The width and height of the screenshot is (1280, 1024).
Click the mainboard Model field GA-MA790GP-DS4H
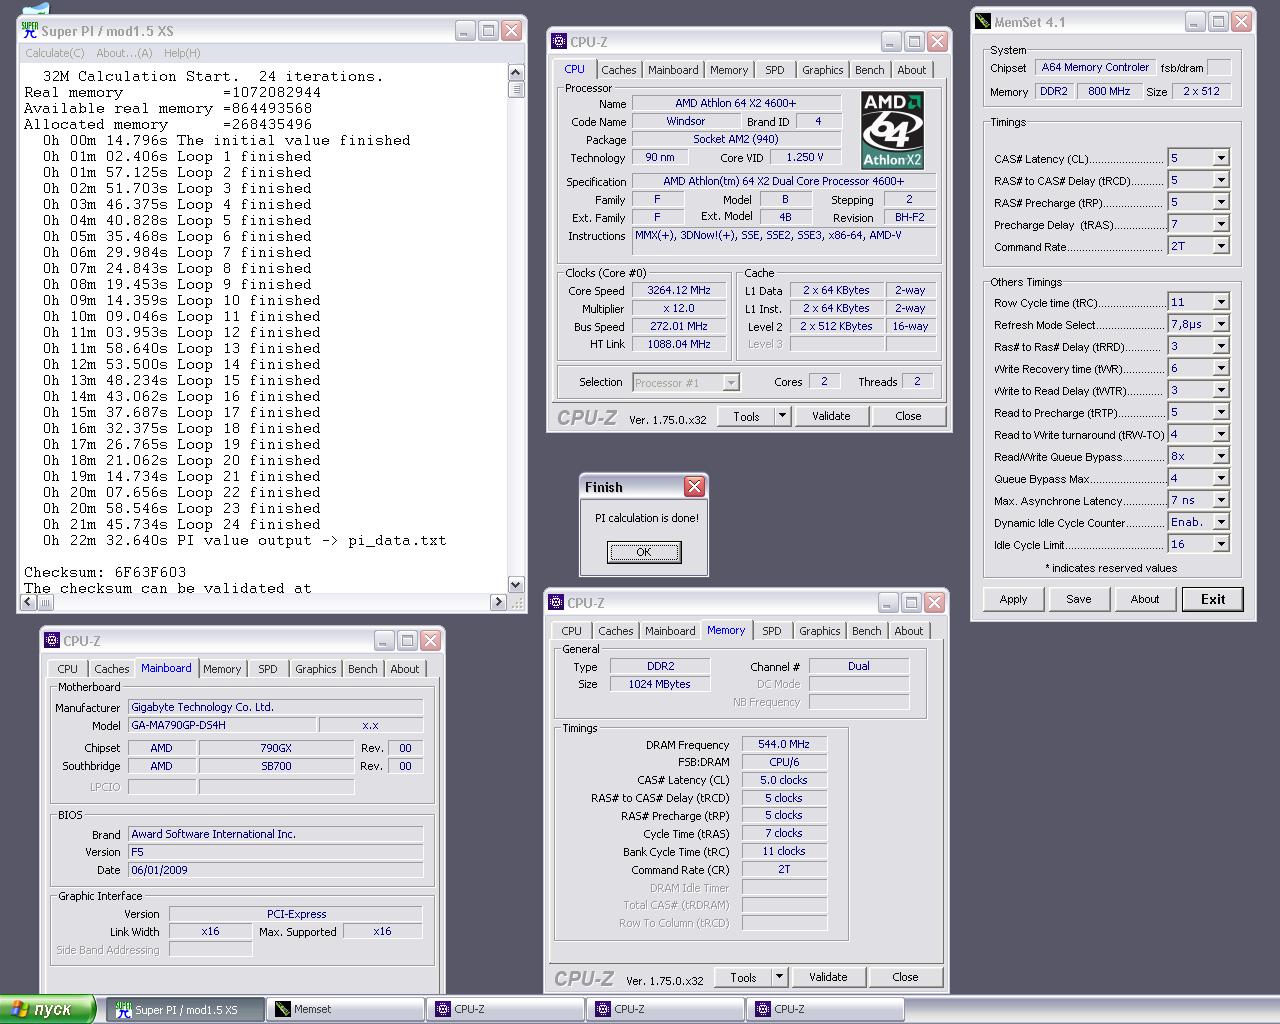(222, 725)
